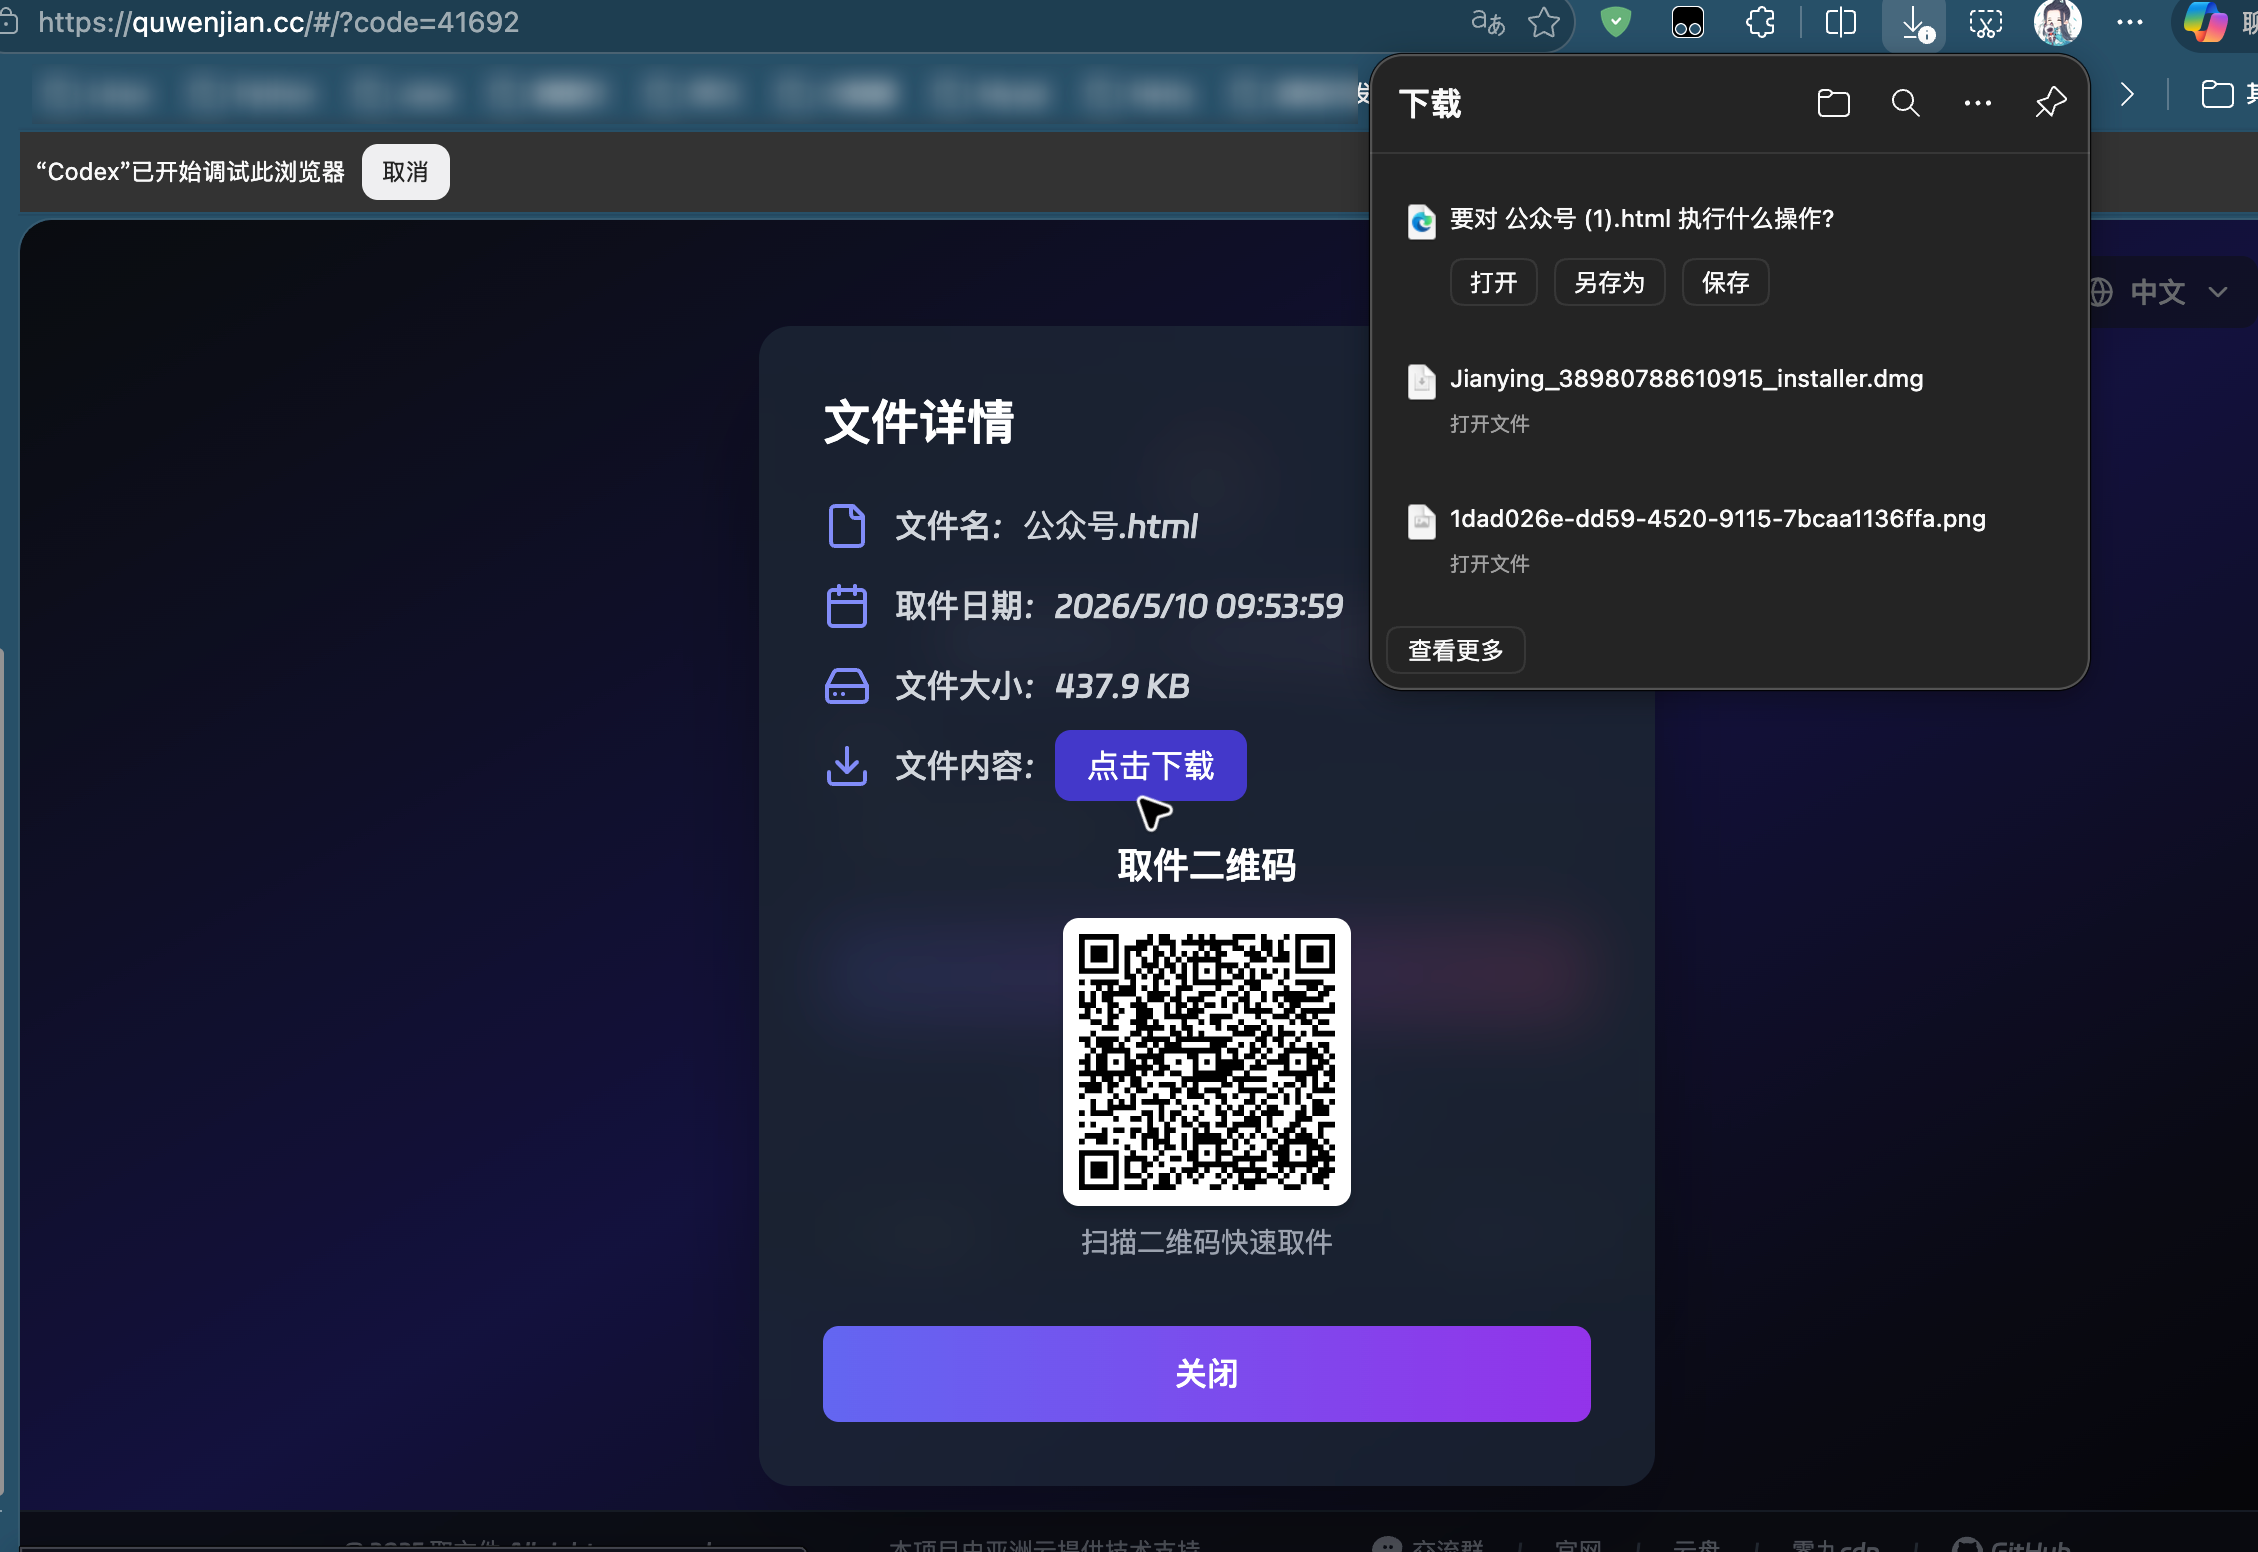
Task: Click the 打开 button for 公众号 (1).html
Action: click(x=1493, y=283)
